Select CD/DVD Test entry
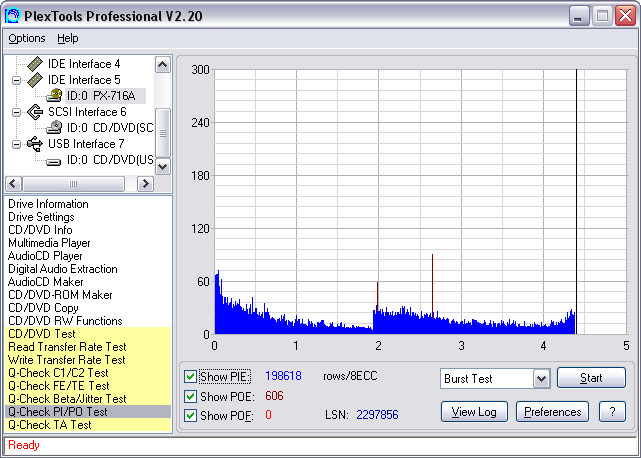Image resolution: width=641 pixels, height=458 pixels. pyautogui.click(x=89, y=334)
